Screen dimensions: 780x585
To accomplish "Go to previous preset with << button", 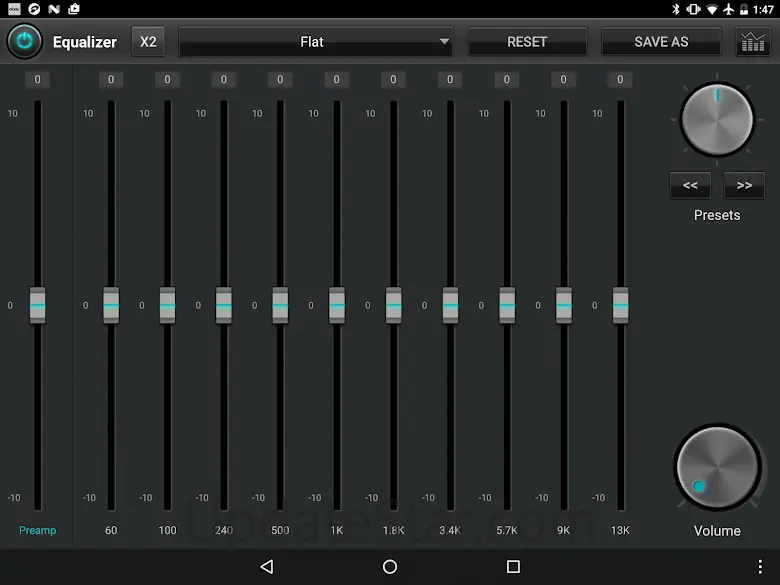I will pos(690,185).
